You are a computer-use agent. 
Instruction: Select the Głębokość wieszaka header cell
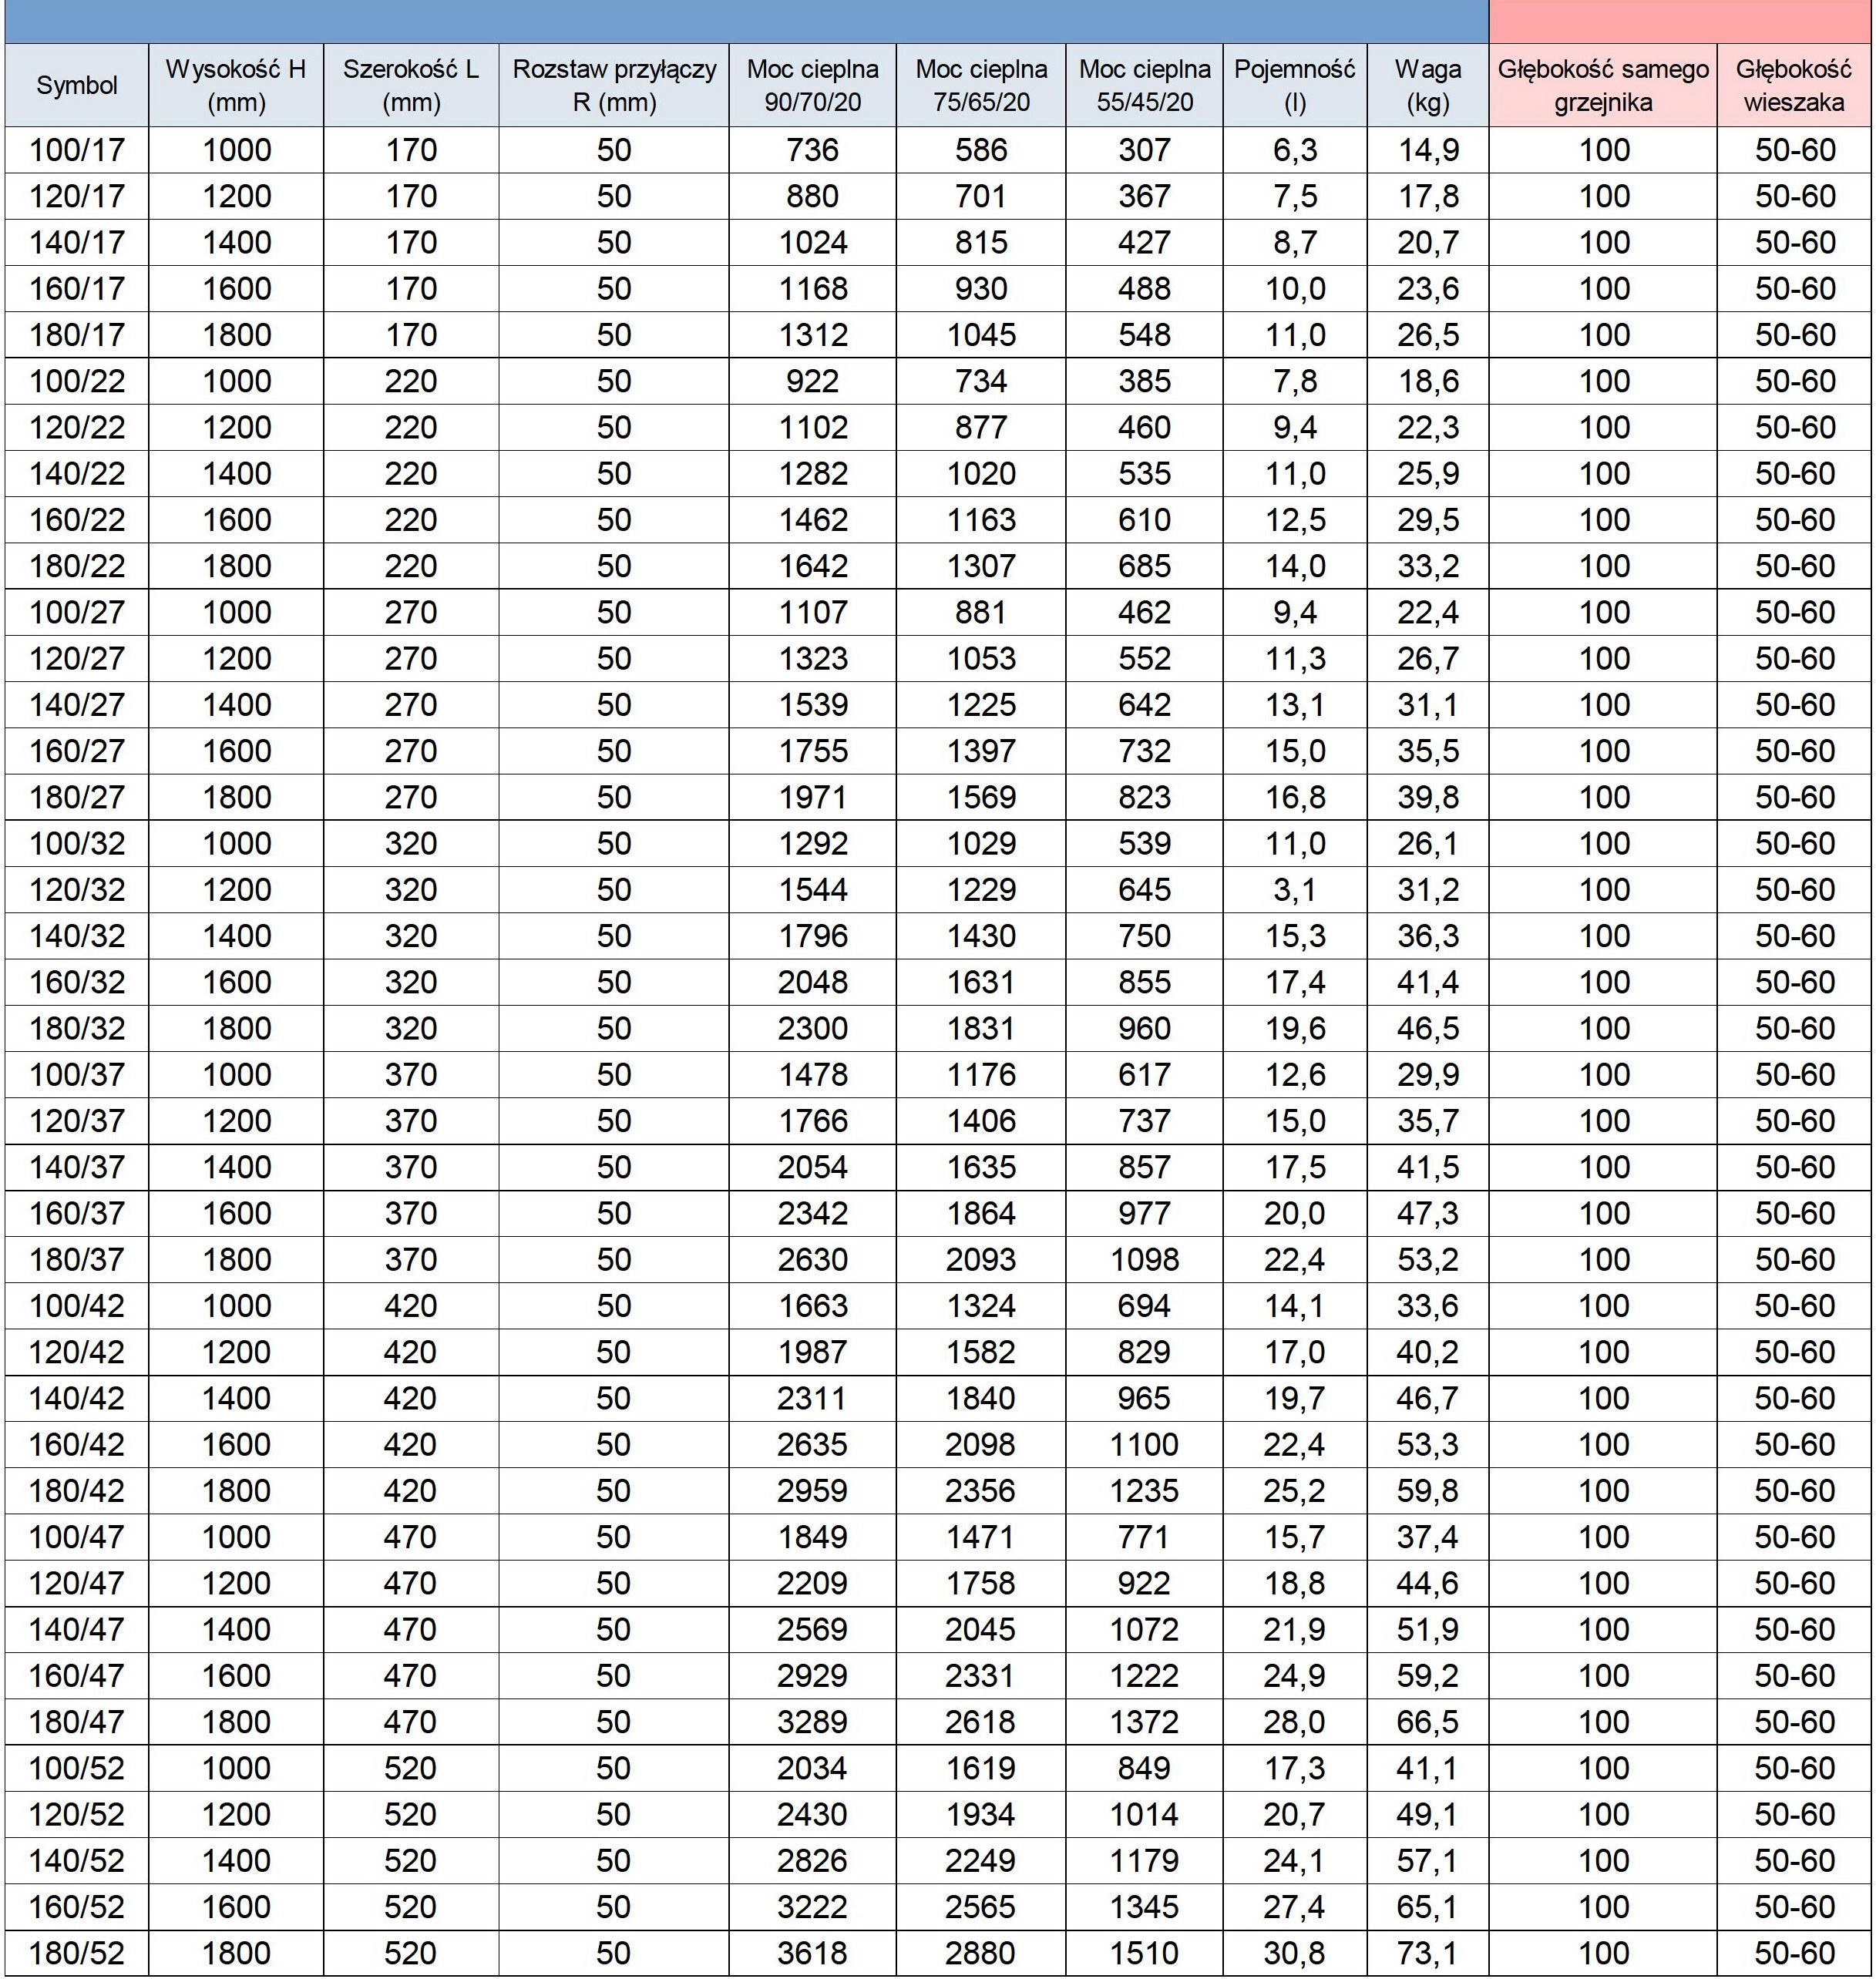click(1795, 86)
